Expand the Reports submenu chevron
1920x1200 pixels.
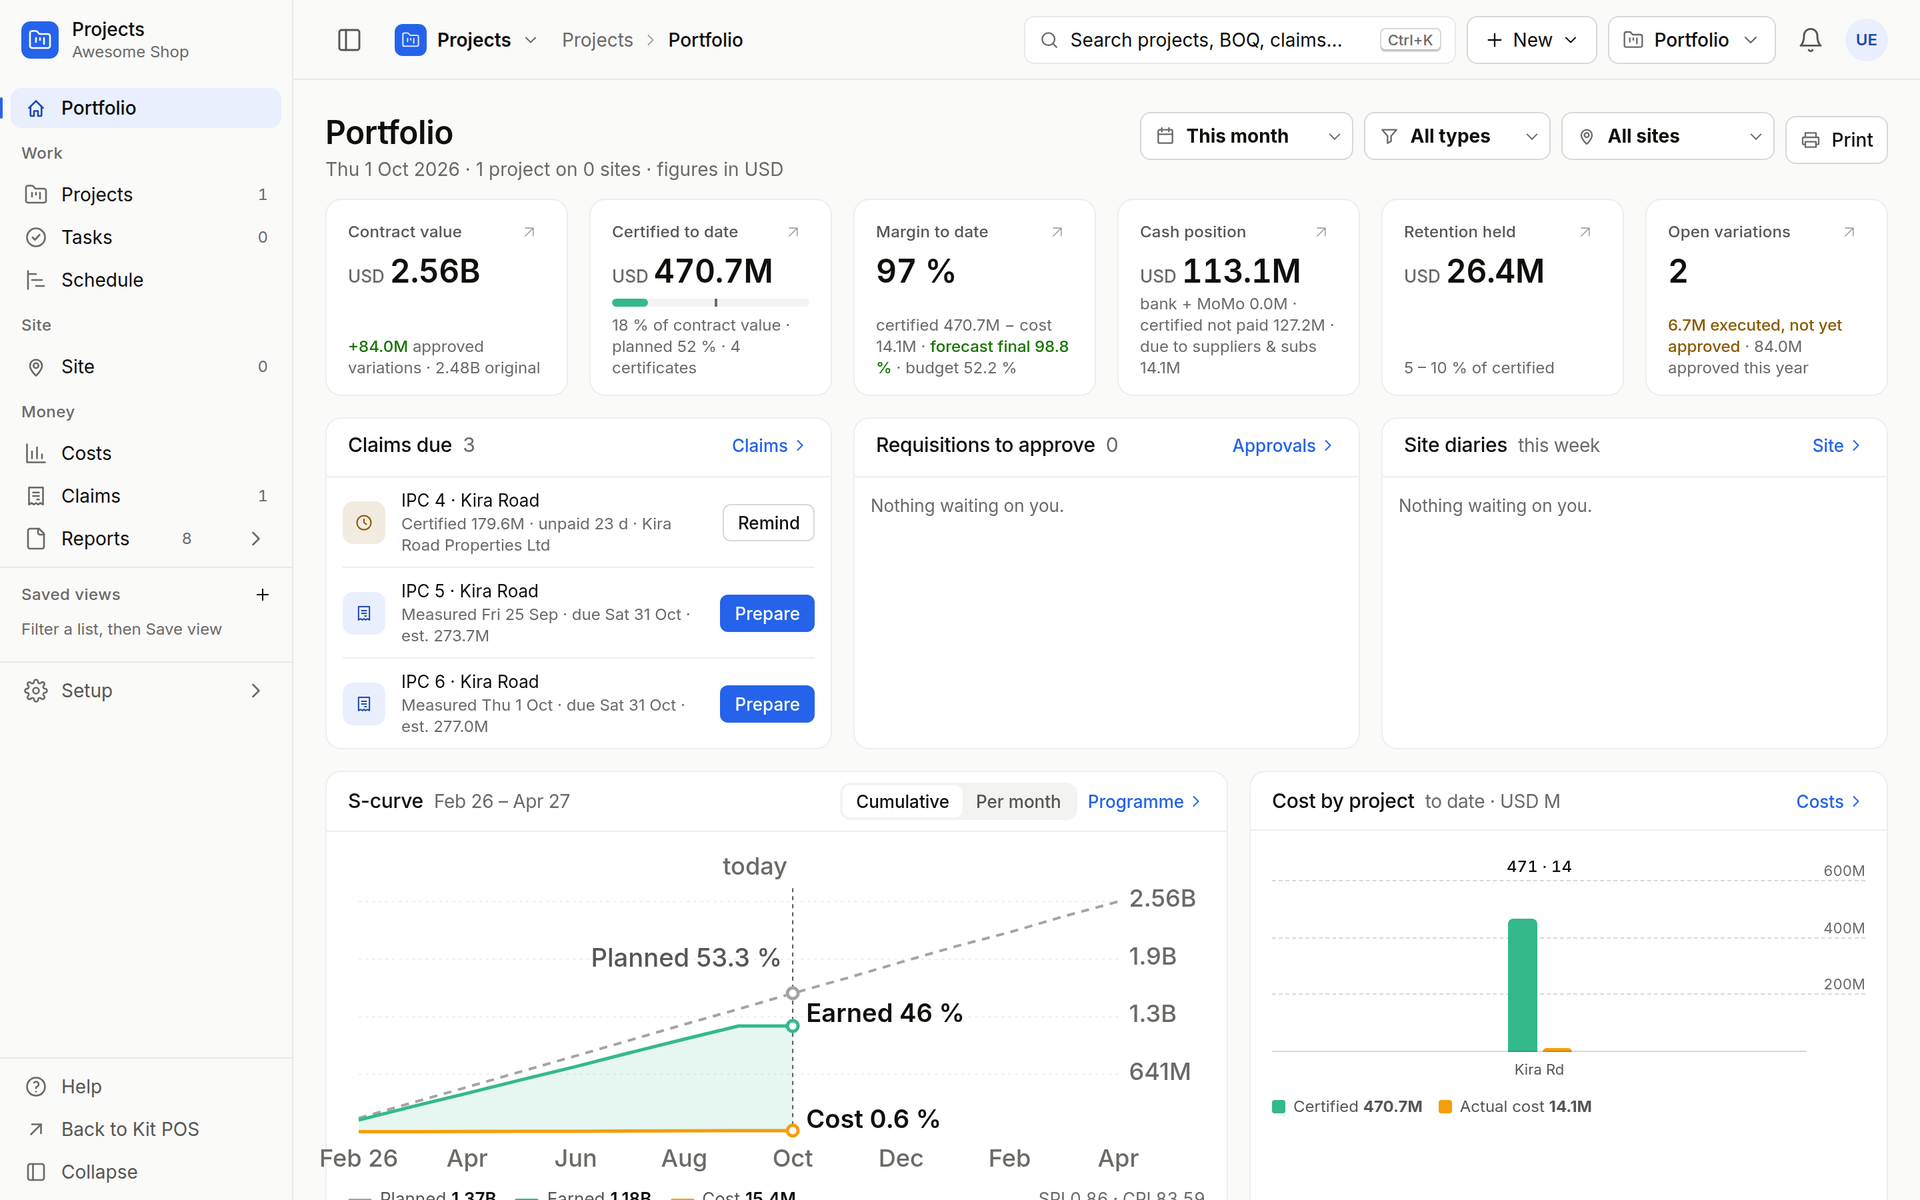pyautogui.click(x=256, y=539)
